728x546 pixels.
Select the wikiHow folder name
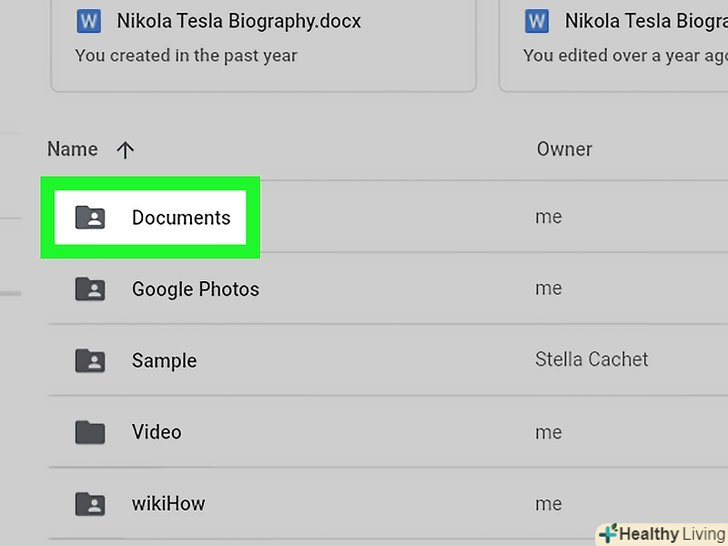tap(169, 504)
